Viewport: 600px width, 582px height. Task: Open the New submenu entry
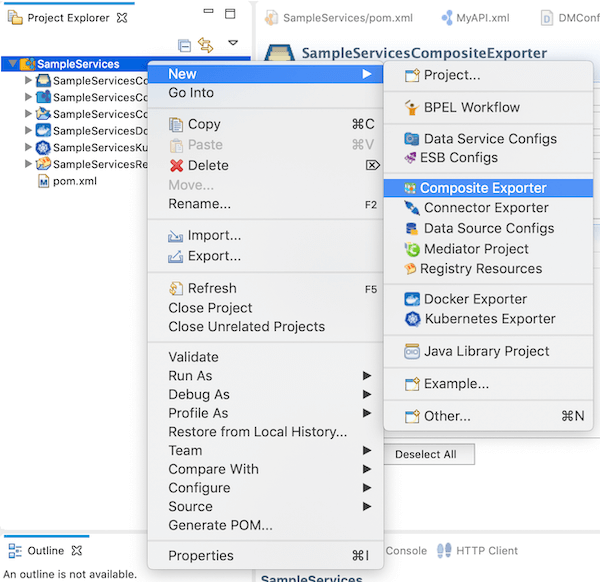tap(265, 74)
